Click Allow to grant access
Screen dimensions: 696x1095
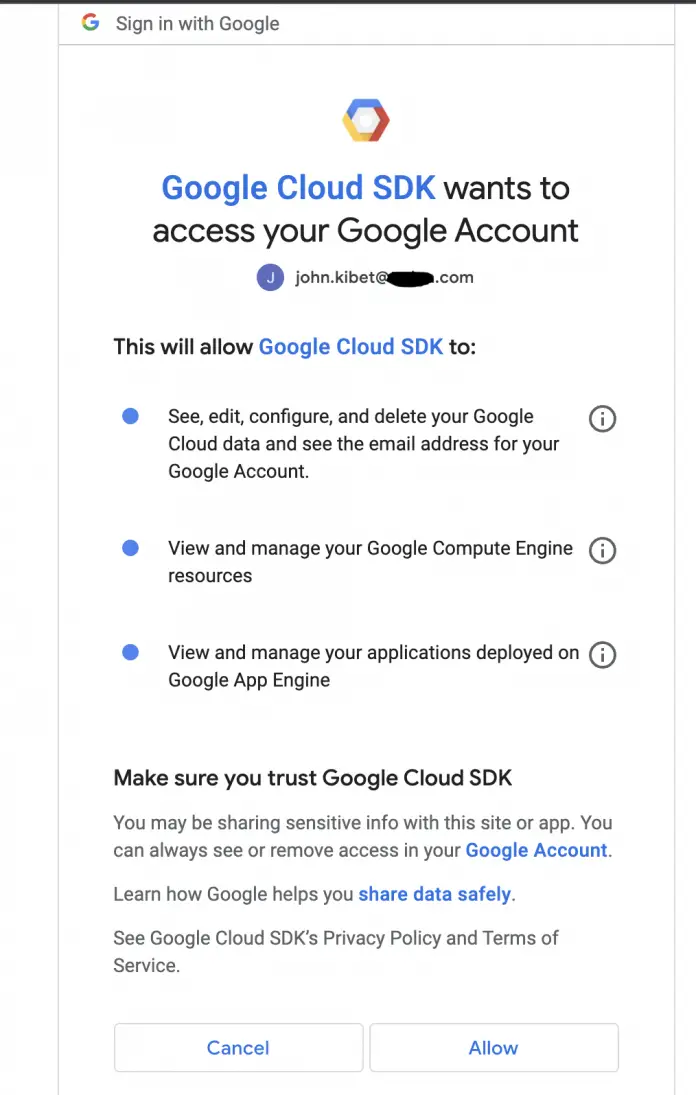(493, 1047)
